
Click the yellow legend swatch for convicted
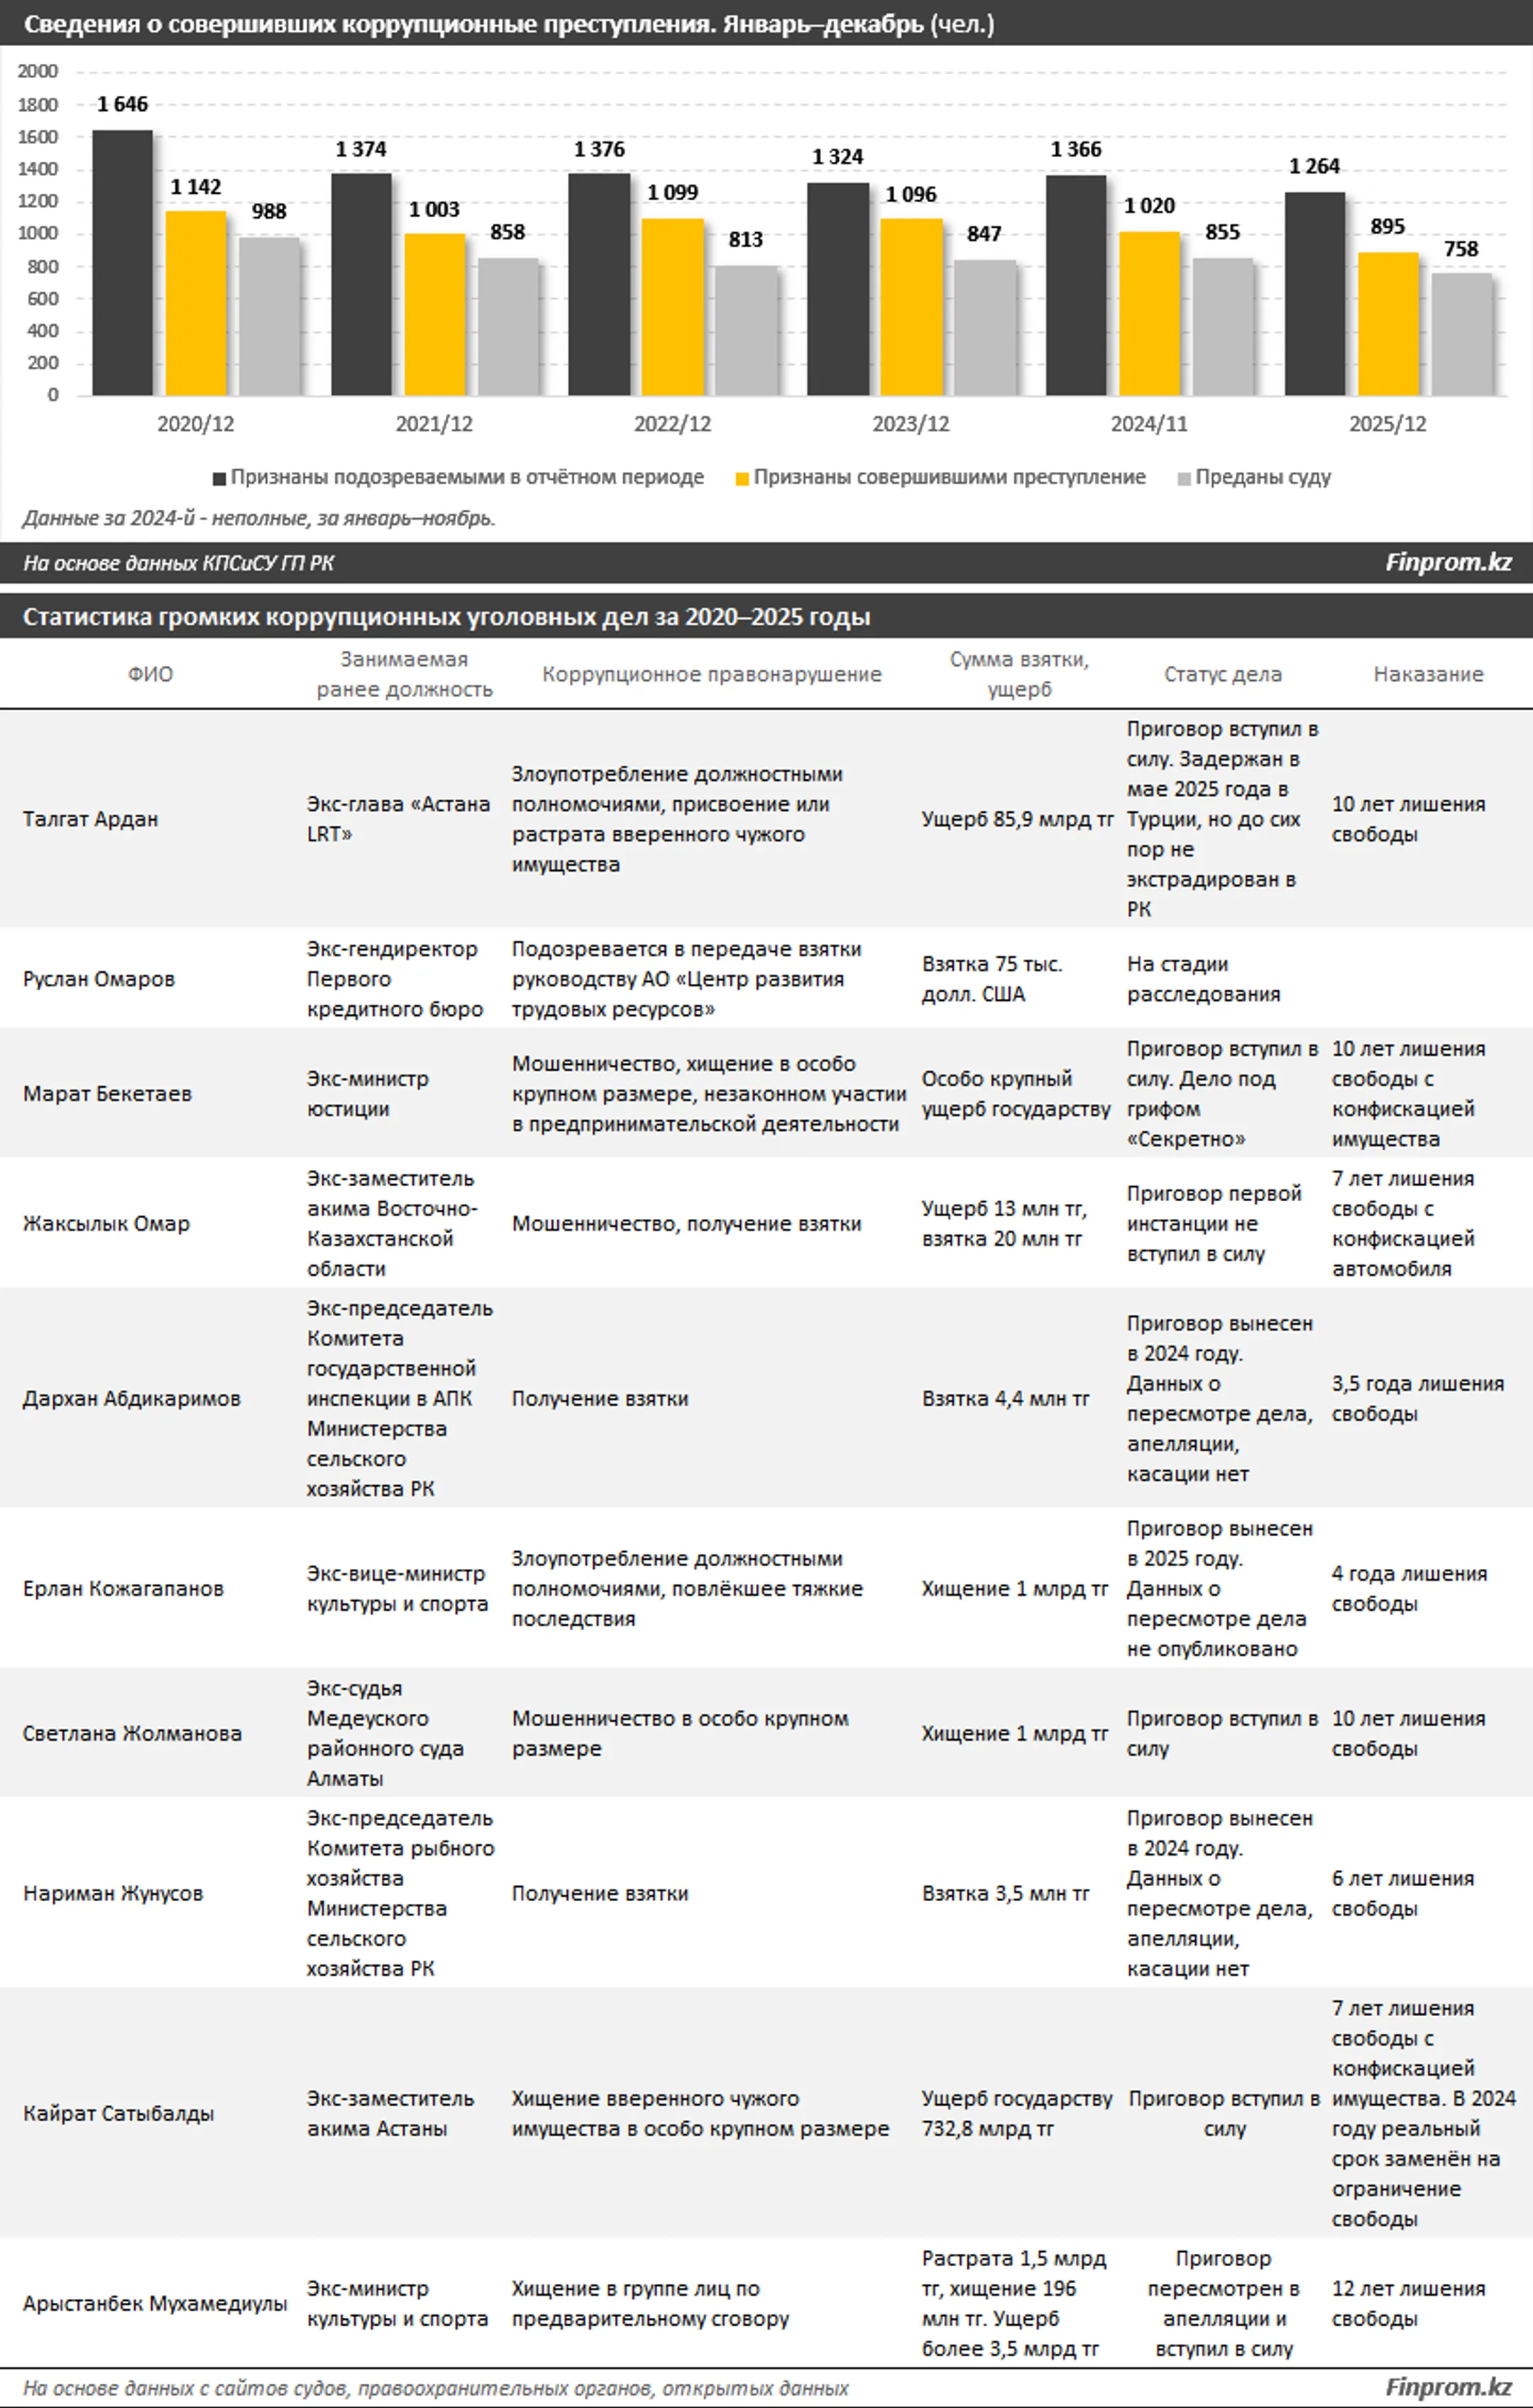(x=742, y=479)
